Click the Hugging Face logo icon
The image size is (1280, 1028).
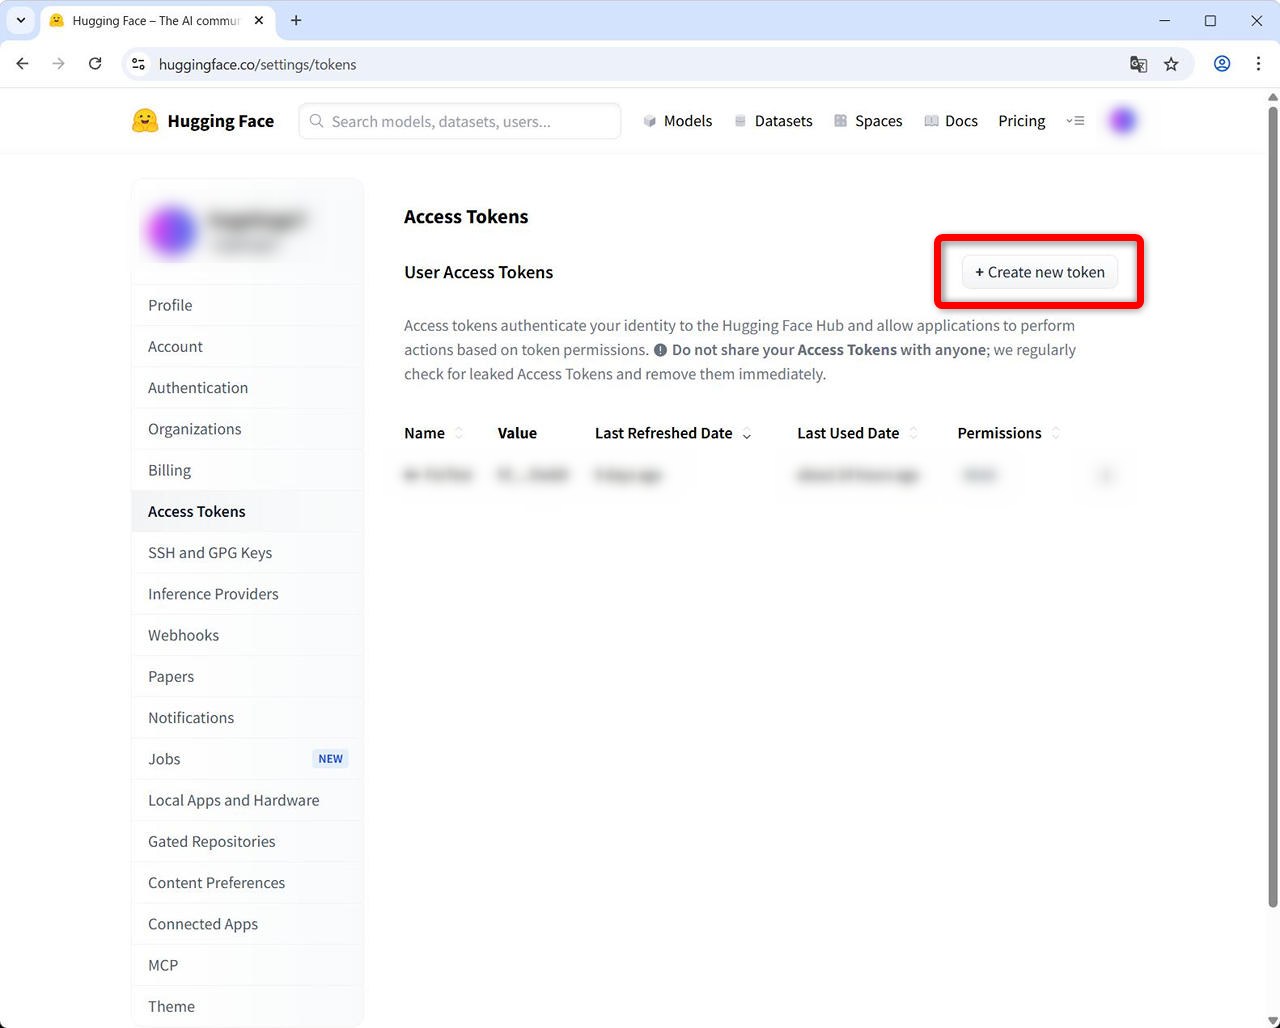click(145, 121)
